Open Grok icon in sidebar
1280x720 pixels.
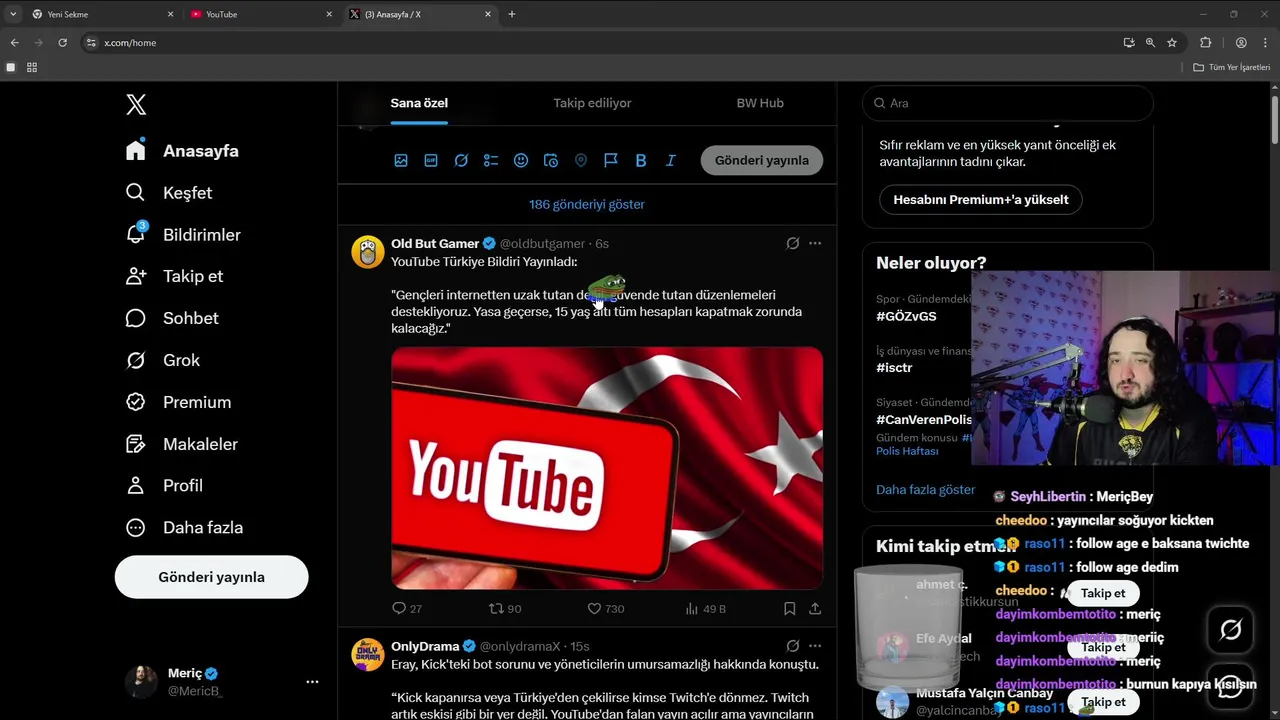[135, 360]
